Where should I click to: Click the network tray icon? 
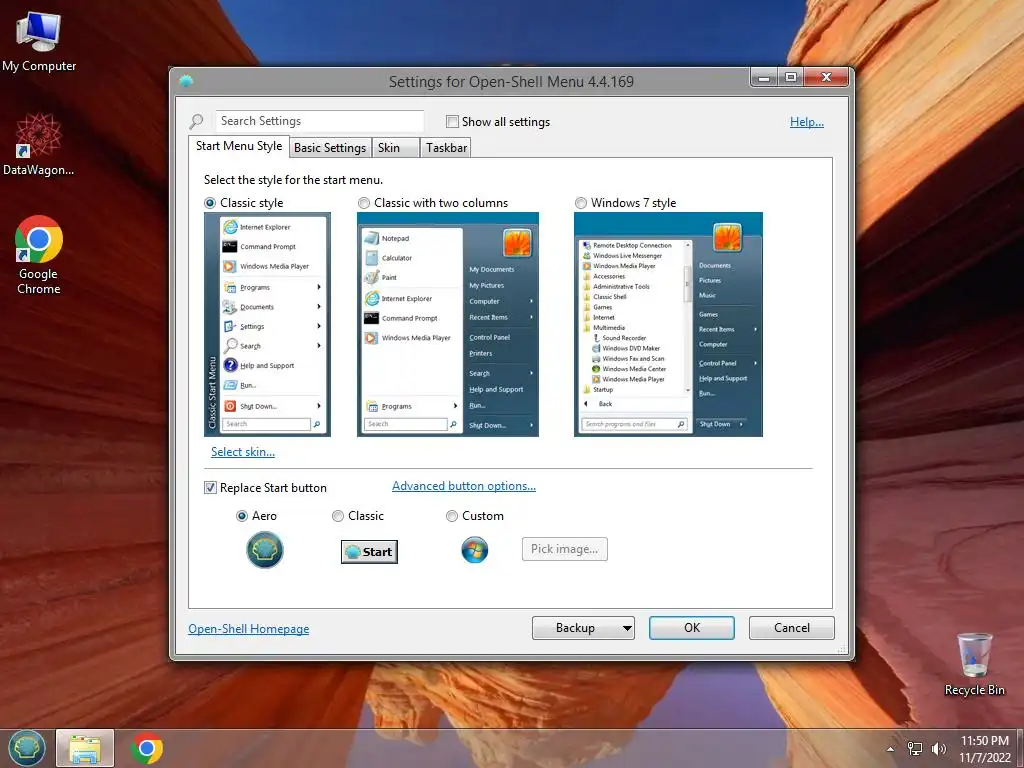pos(915,749)
